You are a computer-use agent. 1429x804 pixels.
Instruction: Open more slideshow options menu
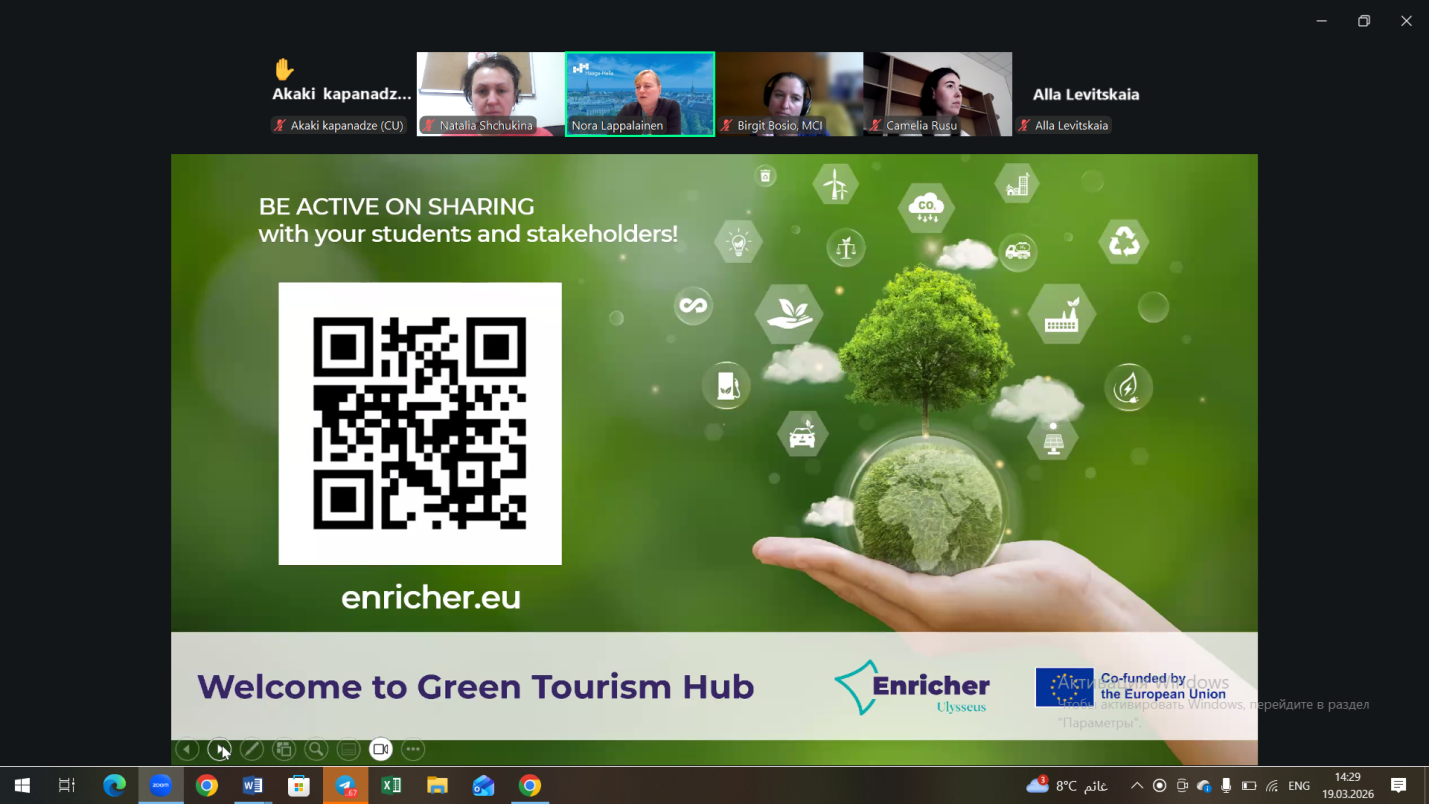[413, 749]
